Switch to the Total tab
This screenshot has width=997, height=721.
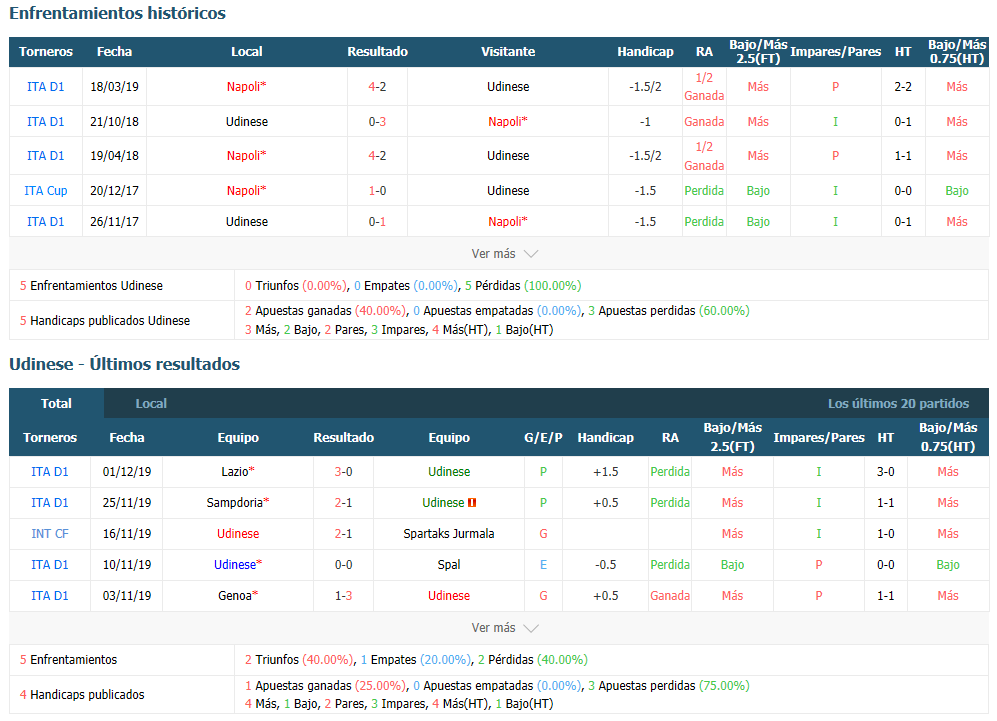(56, 403)
